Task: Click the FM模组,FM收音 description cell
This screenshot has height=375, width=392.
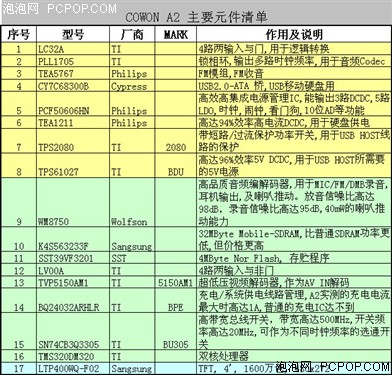Action: [294, 74]
